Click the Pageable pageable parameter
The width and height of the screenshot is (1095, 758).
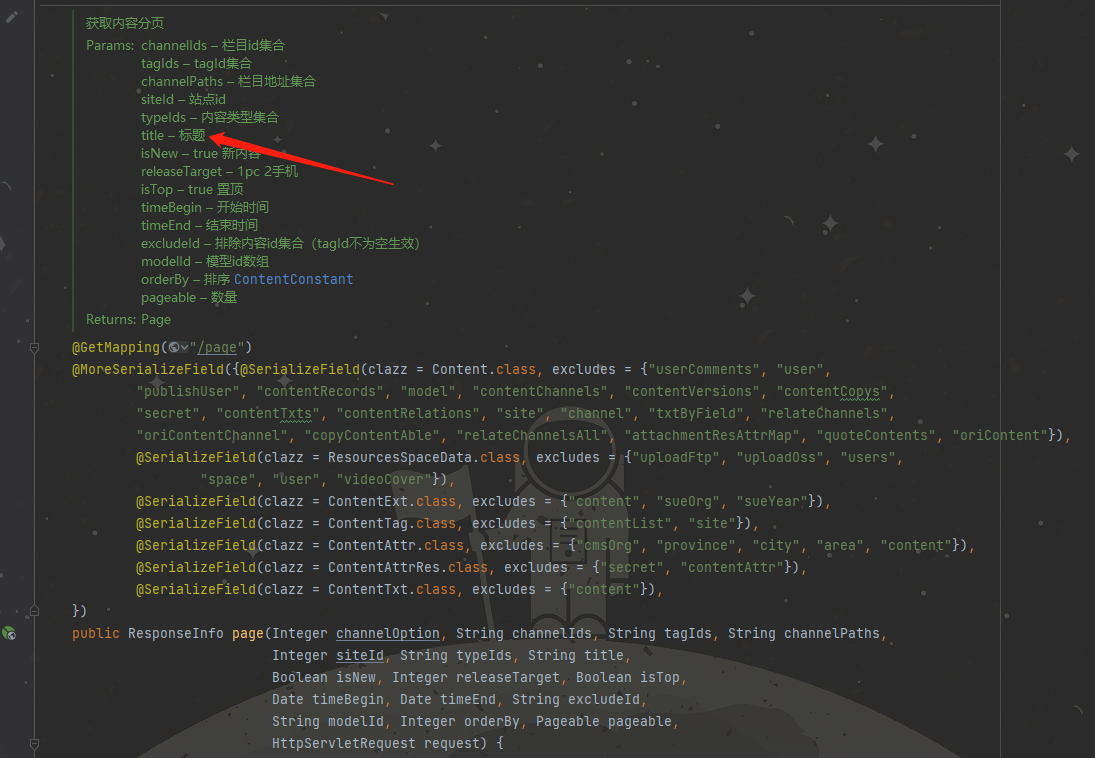click(x=603, y=721)
